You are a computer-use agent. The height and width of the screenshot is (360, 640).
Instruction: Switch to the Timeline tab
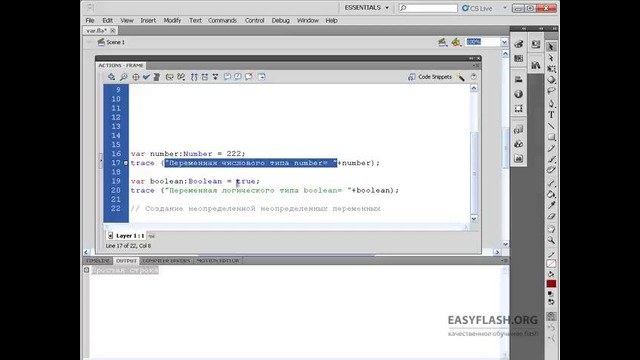[x=98, y=260]
